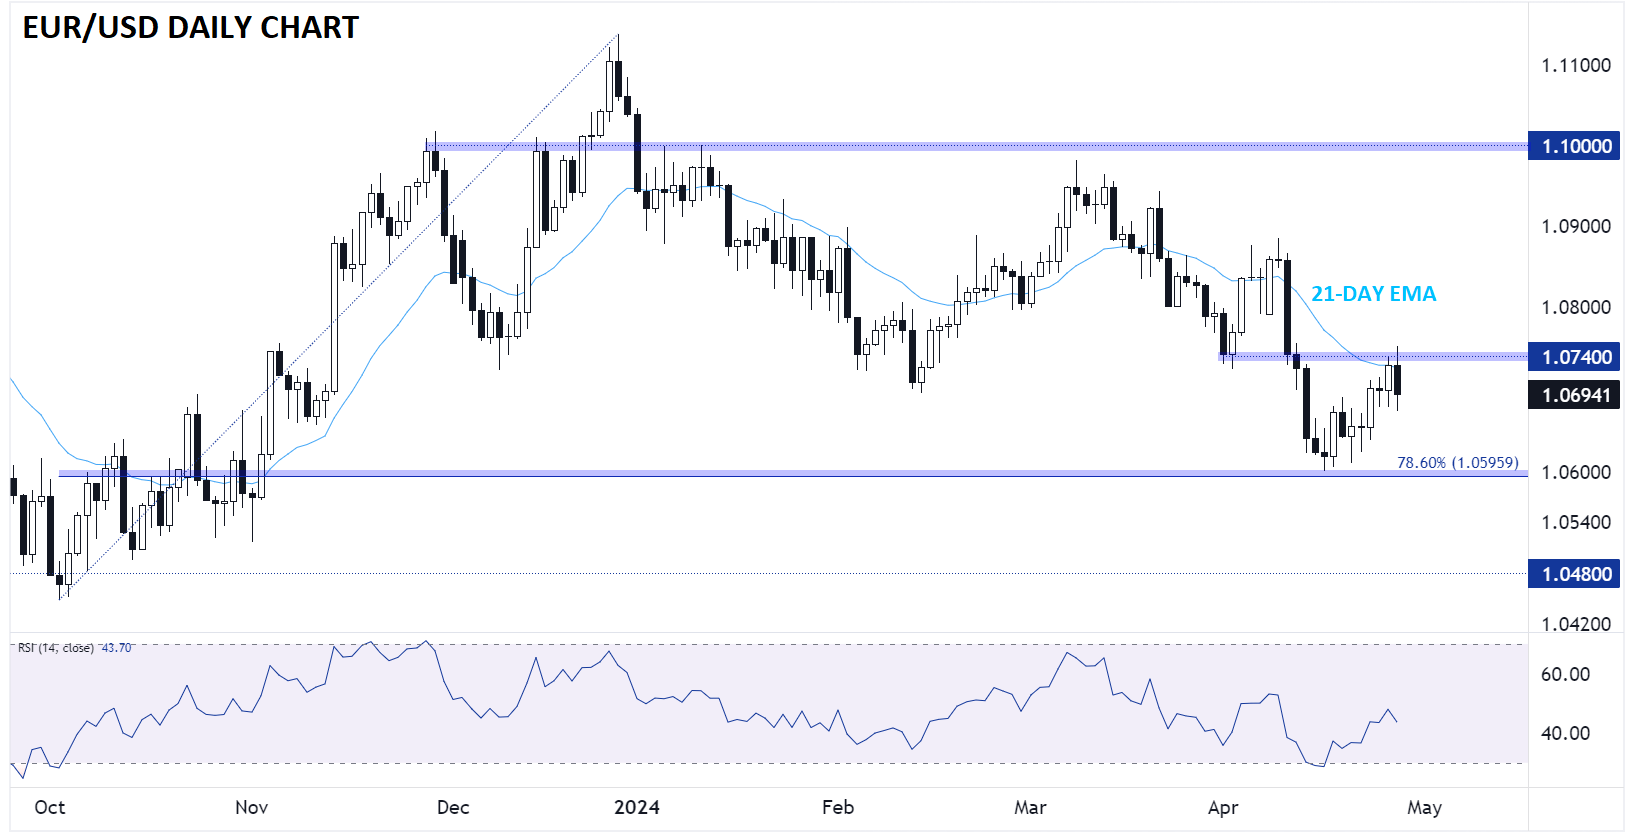1634x834 pixels.
Task: Click the current price label 1.06941
Action: (x=1574, y=395)
